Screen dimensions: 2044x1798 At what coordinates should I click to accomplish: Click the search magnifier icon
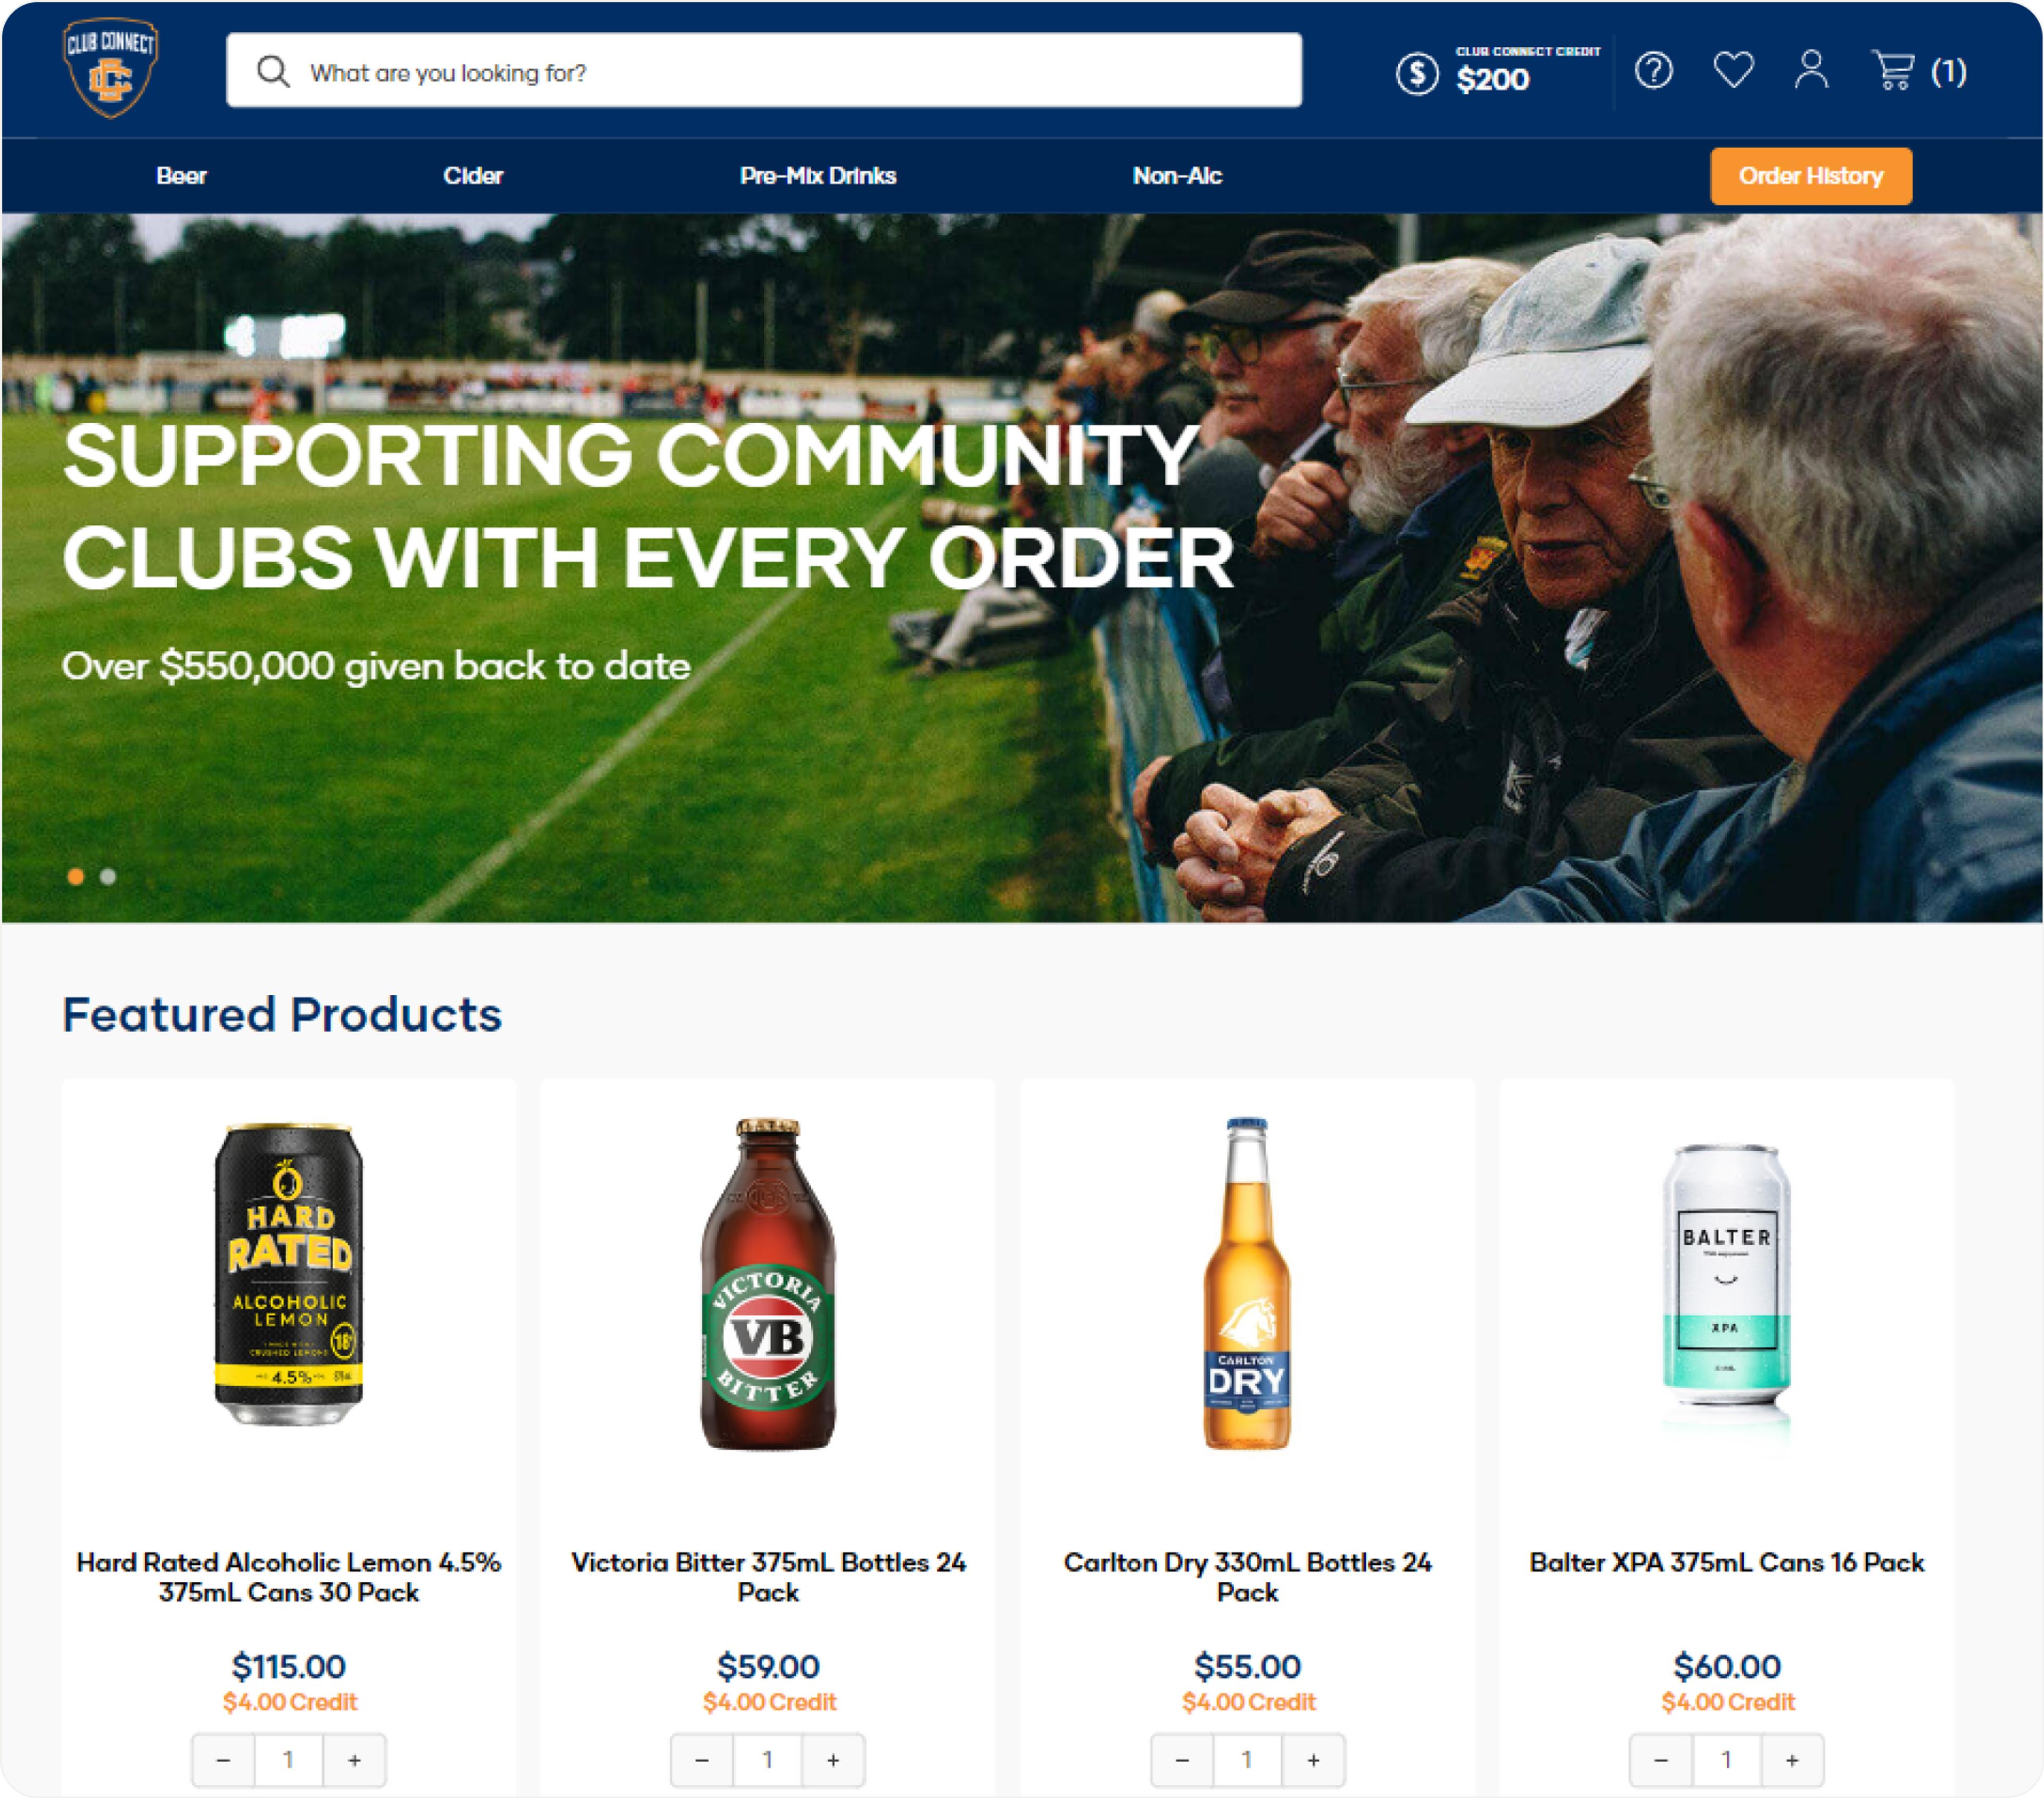(x=273, y=71)
